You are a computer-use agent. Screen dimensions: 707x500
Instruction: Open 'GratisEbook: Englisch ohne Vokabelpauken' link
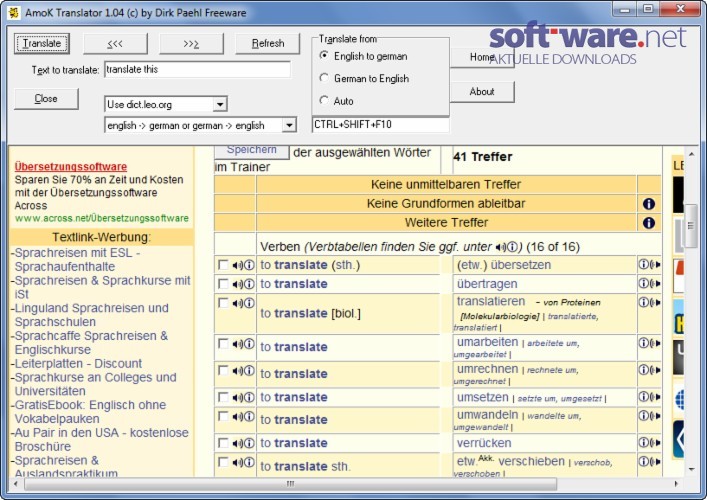pyautogui.click(x=90, y=412)
